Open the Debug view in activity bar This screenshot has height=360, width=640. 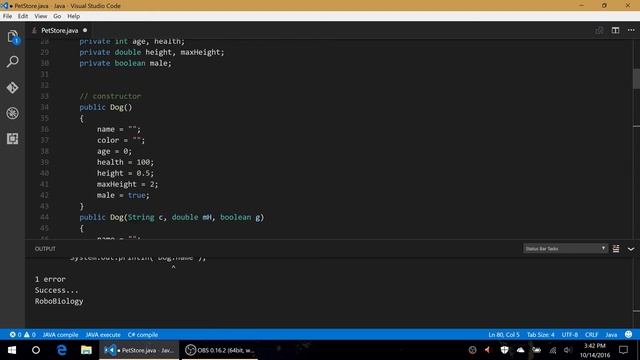point(13,113)
